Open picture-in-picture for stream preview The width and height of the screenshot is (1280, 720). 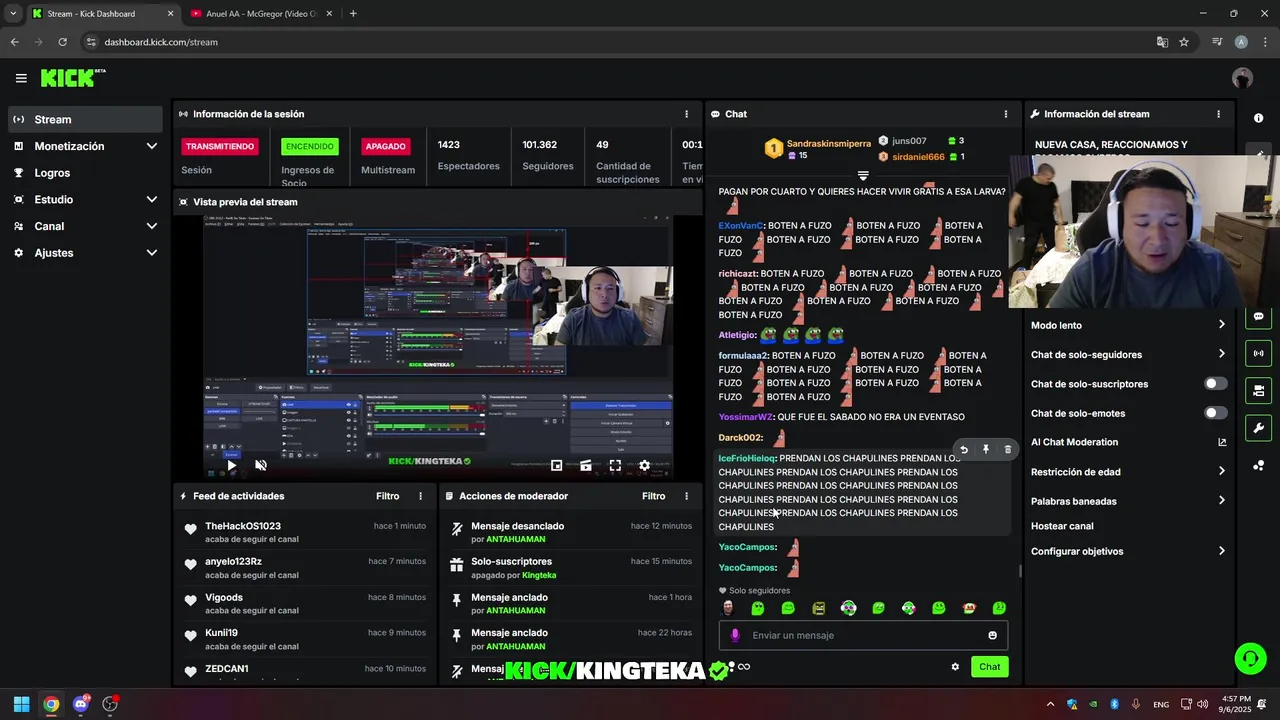[557, 465]
